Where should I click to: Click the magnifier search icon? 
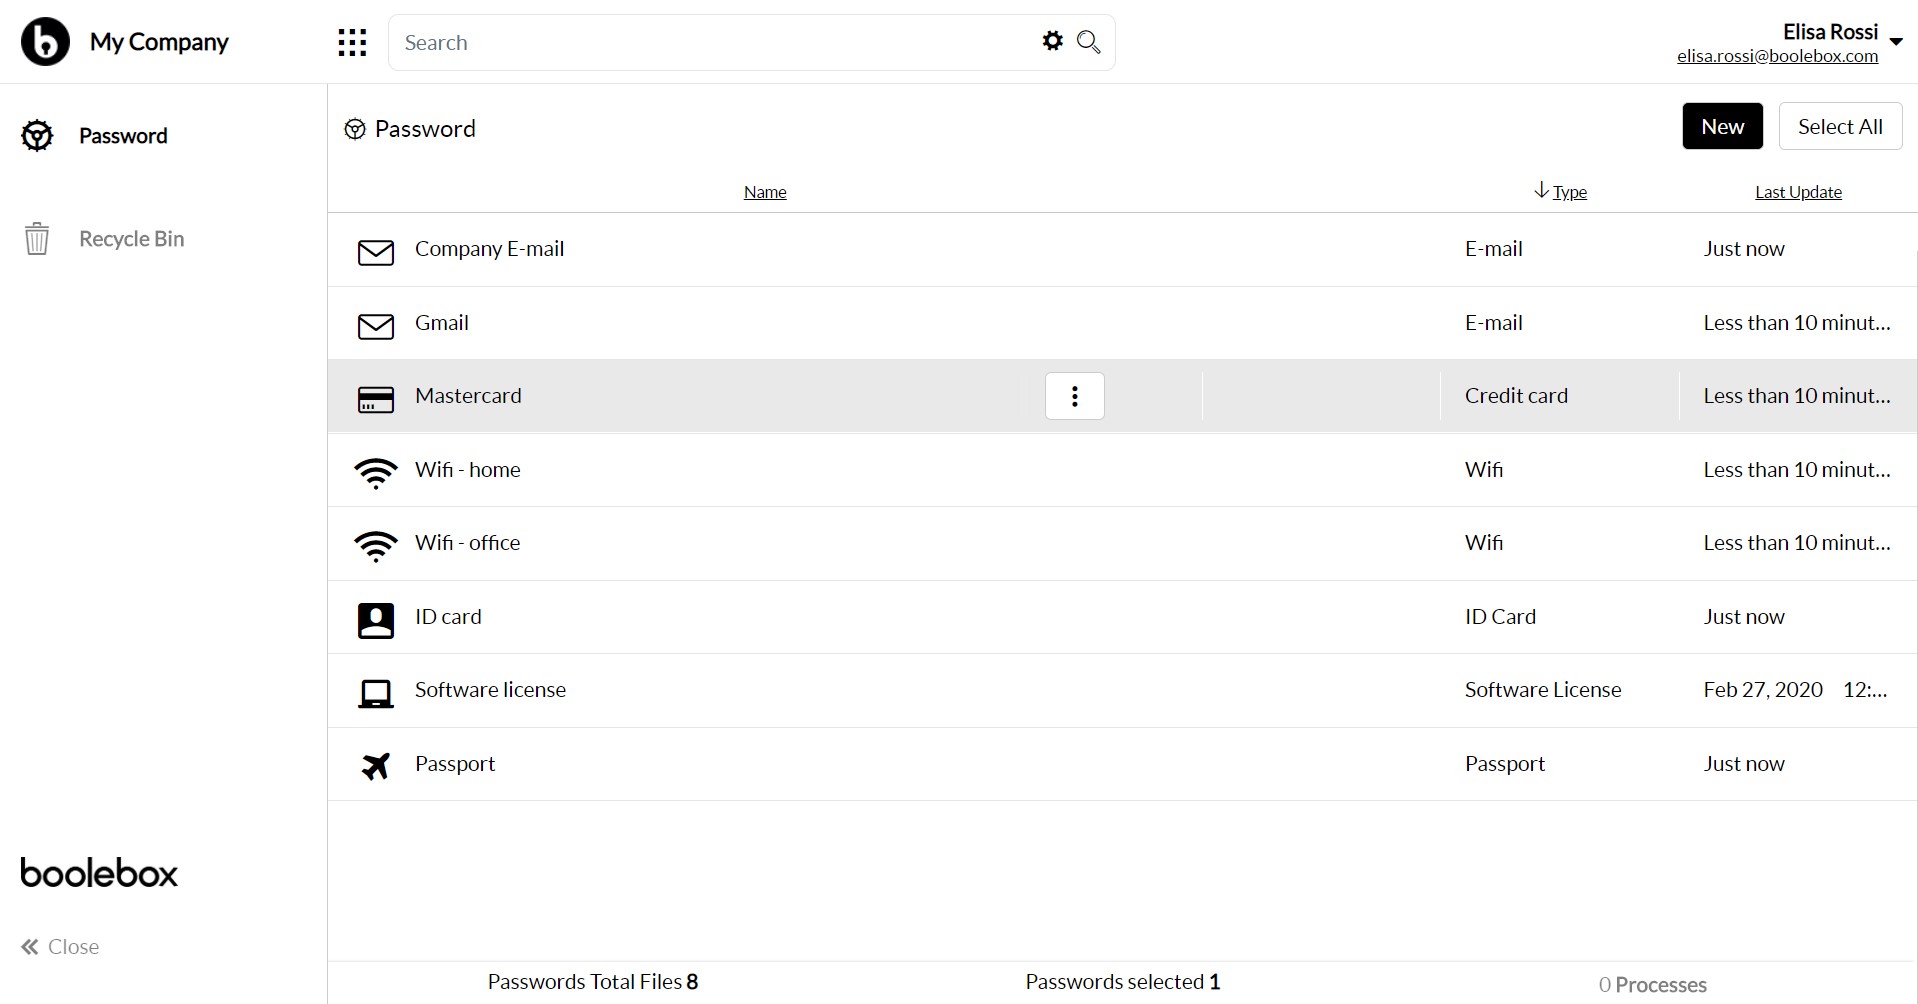tap(1088, 42)
